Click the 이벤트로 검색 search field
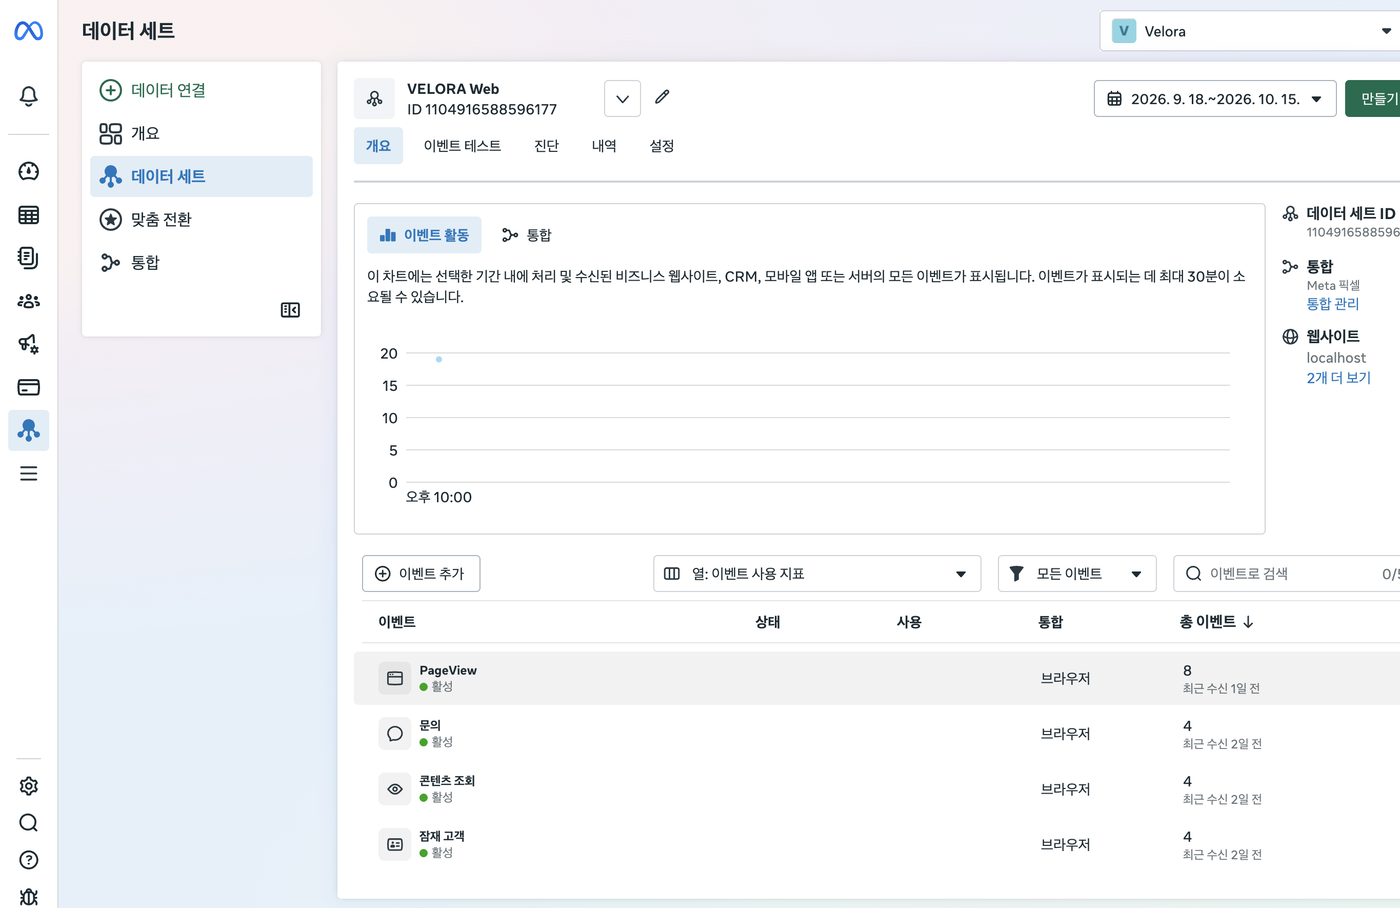The height and width of the screenshot is (908, 1400). pos(1286,574)
